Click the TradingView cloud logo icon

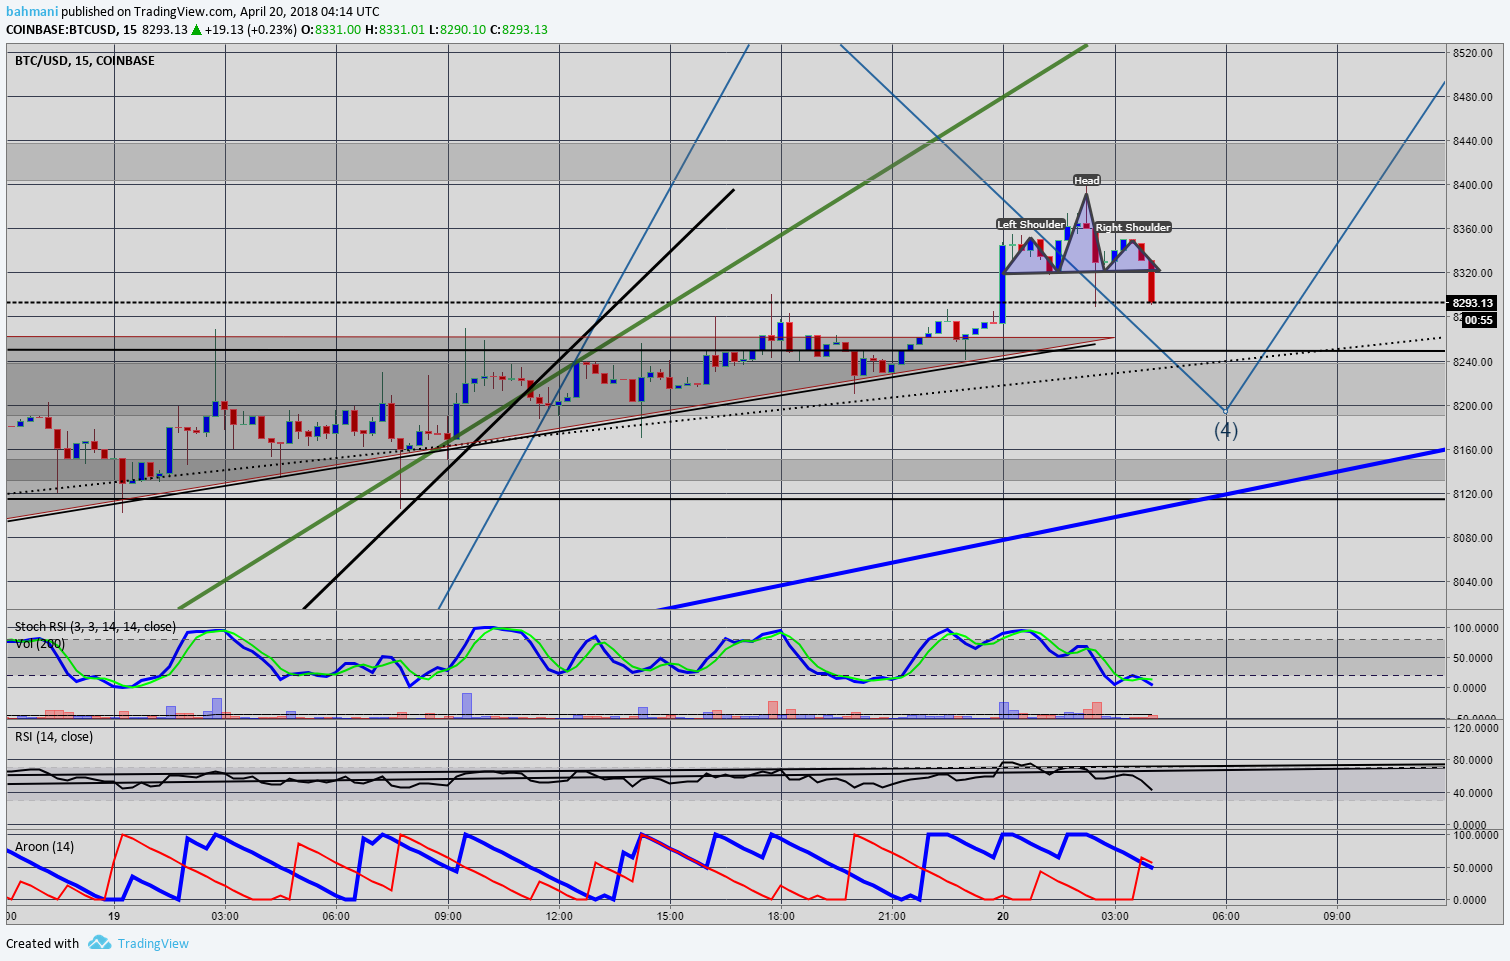tap(99, 943)
